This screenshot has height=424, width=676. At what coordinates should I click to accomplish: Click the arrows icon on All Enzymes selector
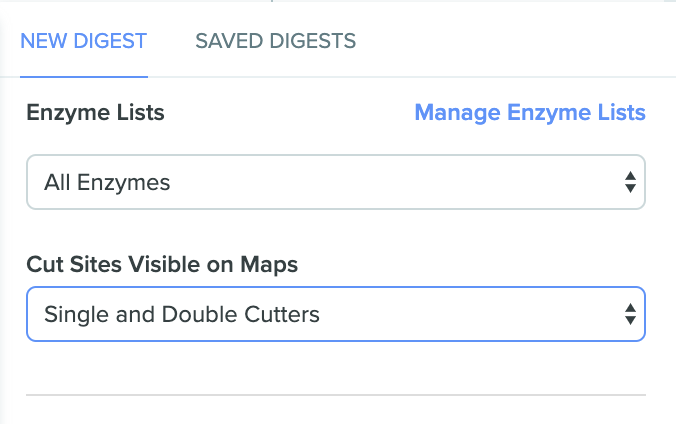(630, 182)
